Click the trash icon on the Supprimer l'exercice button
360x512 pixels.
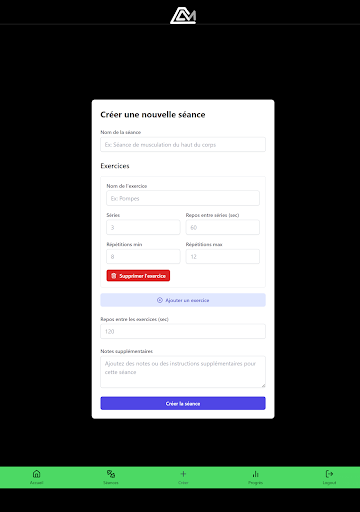pyautogui.click(x=114, y=276)
